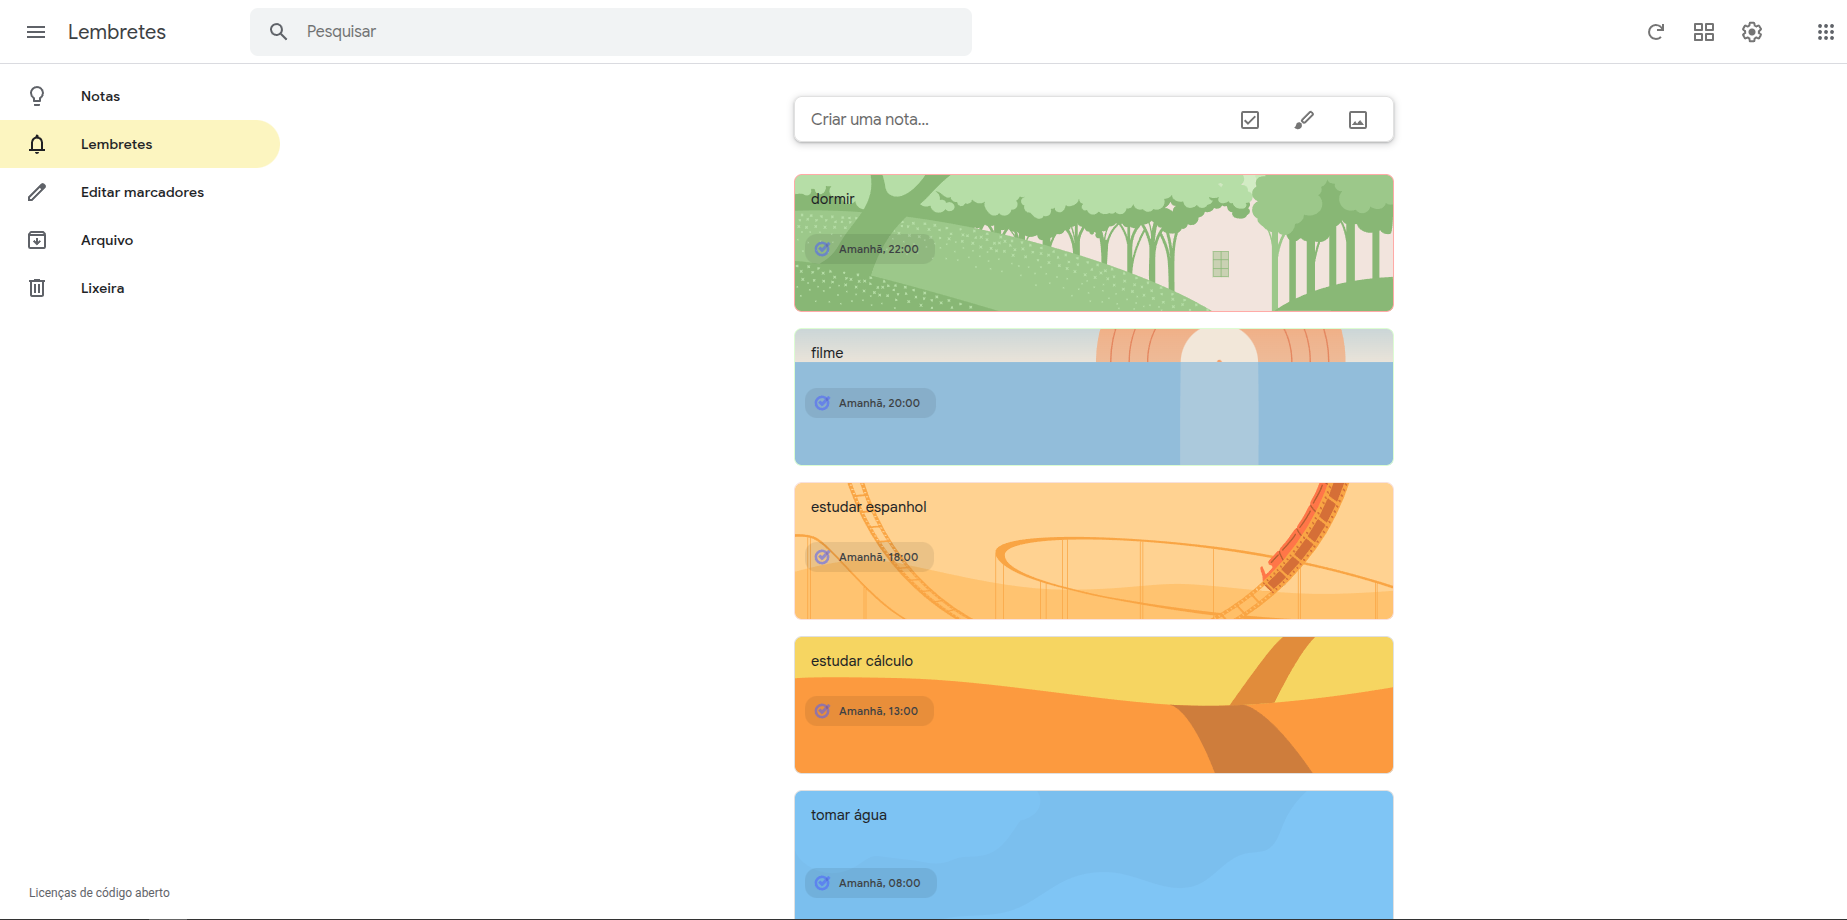This screenshot has height=920, width=1847.
Task: Open the Pesquisar search bar magnifier icon
Action: point(278,31)
